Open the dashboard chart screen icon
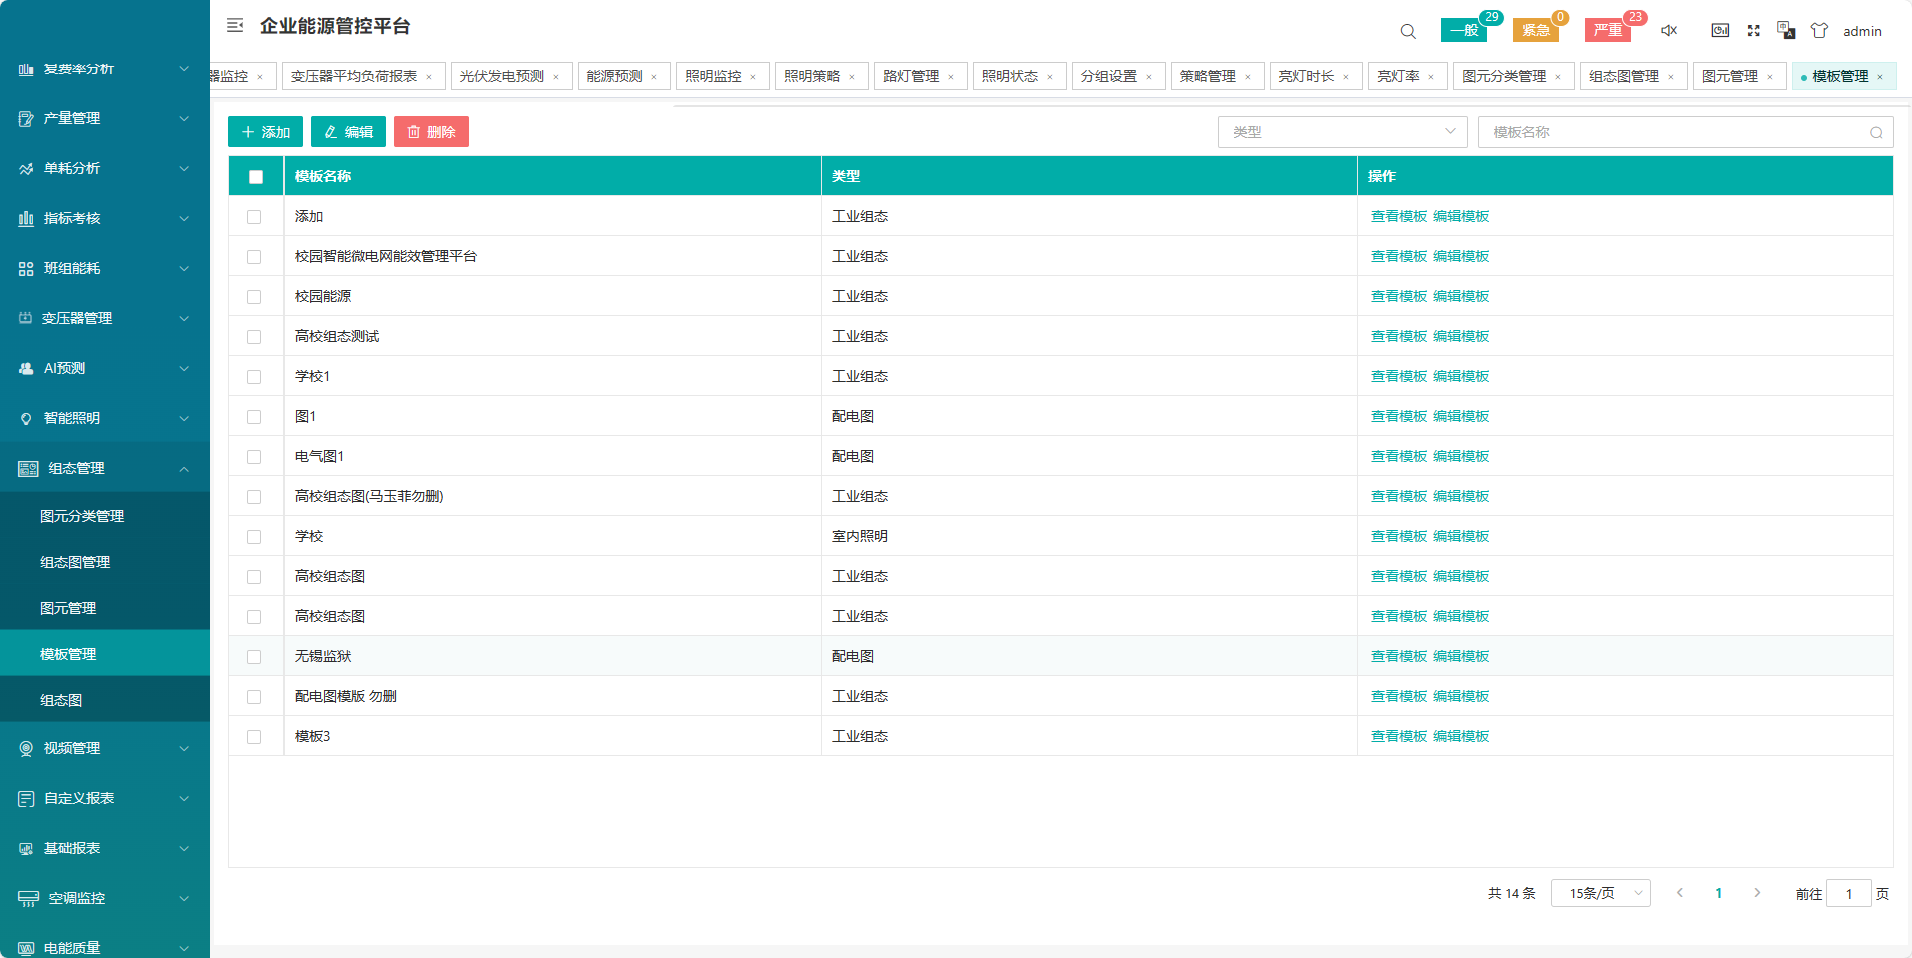The height and width of the screenshot is (958, 1912). (1720, 31)
